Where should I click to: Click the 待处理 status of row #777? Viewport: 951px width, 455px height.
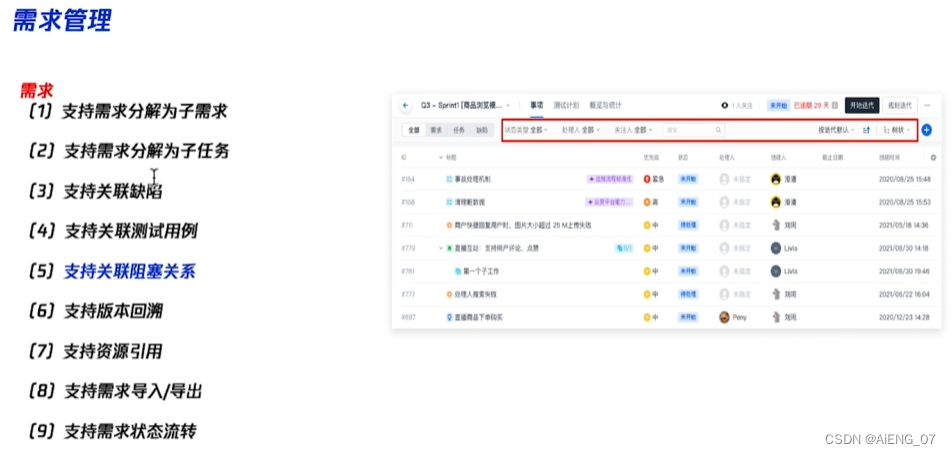point(687,294)
